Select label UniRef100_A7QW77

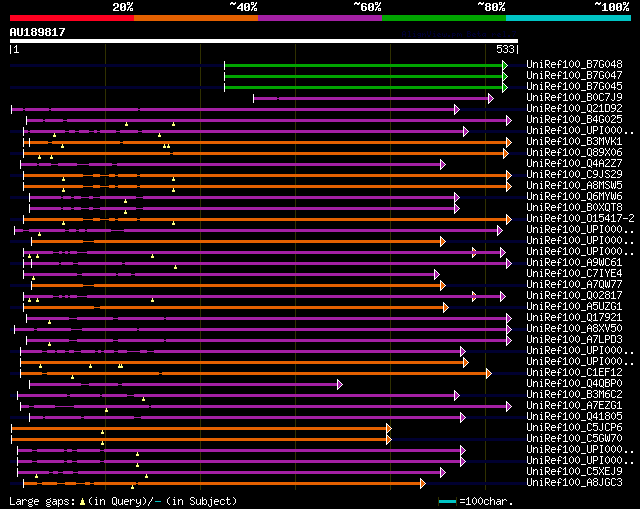click(574, 284)
